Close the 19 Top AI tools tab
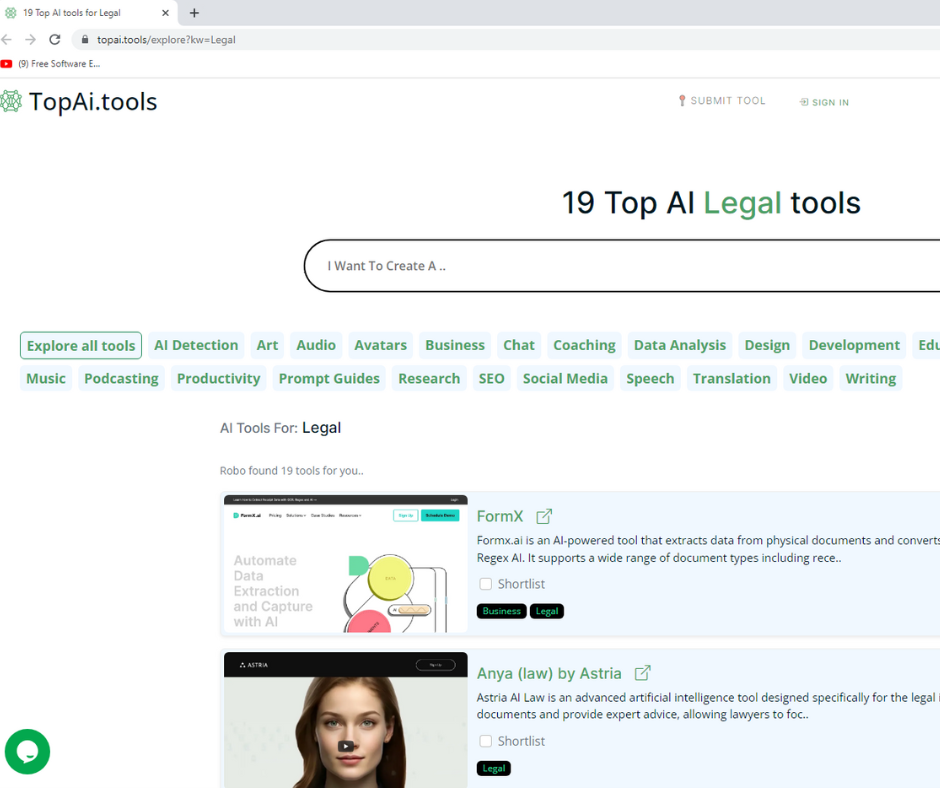The height and width of the screenshot is (788, 940). (165, 13)
